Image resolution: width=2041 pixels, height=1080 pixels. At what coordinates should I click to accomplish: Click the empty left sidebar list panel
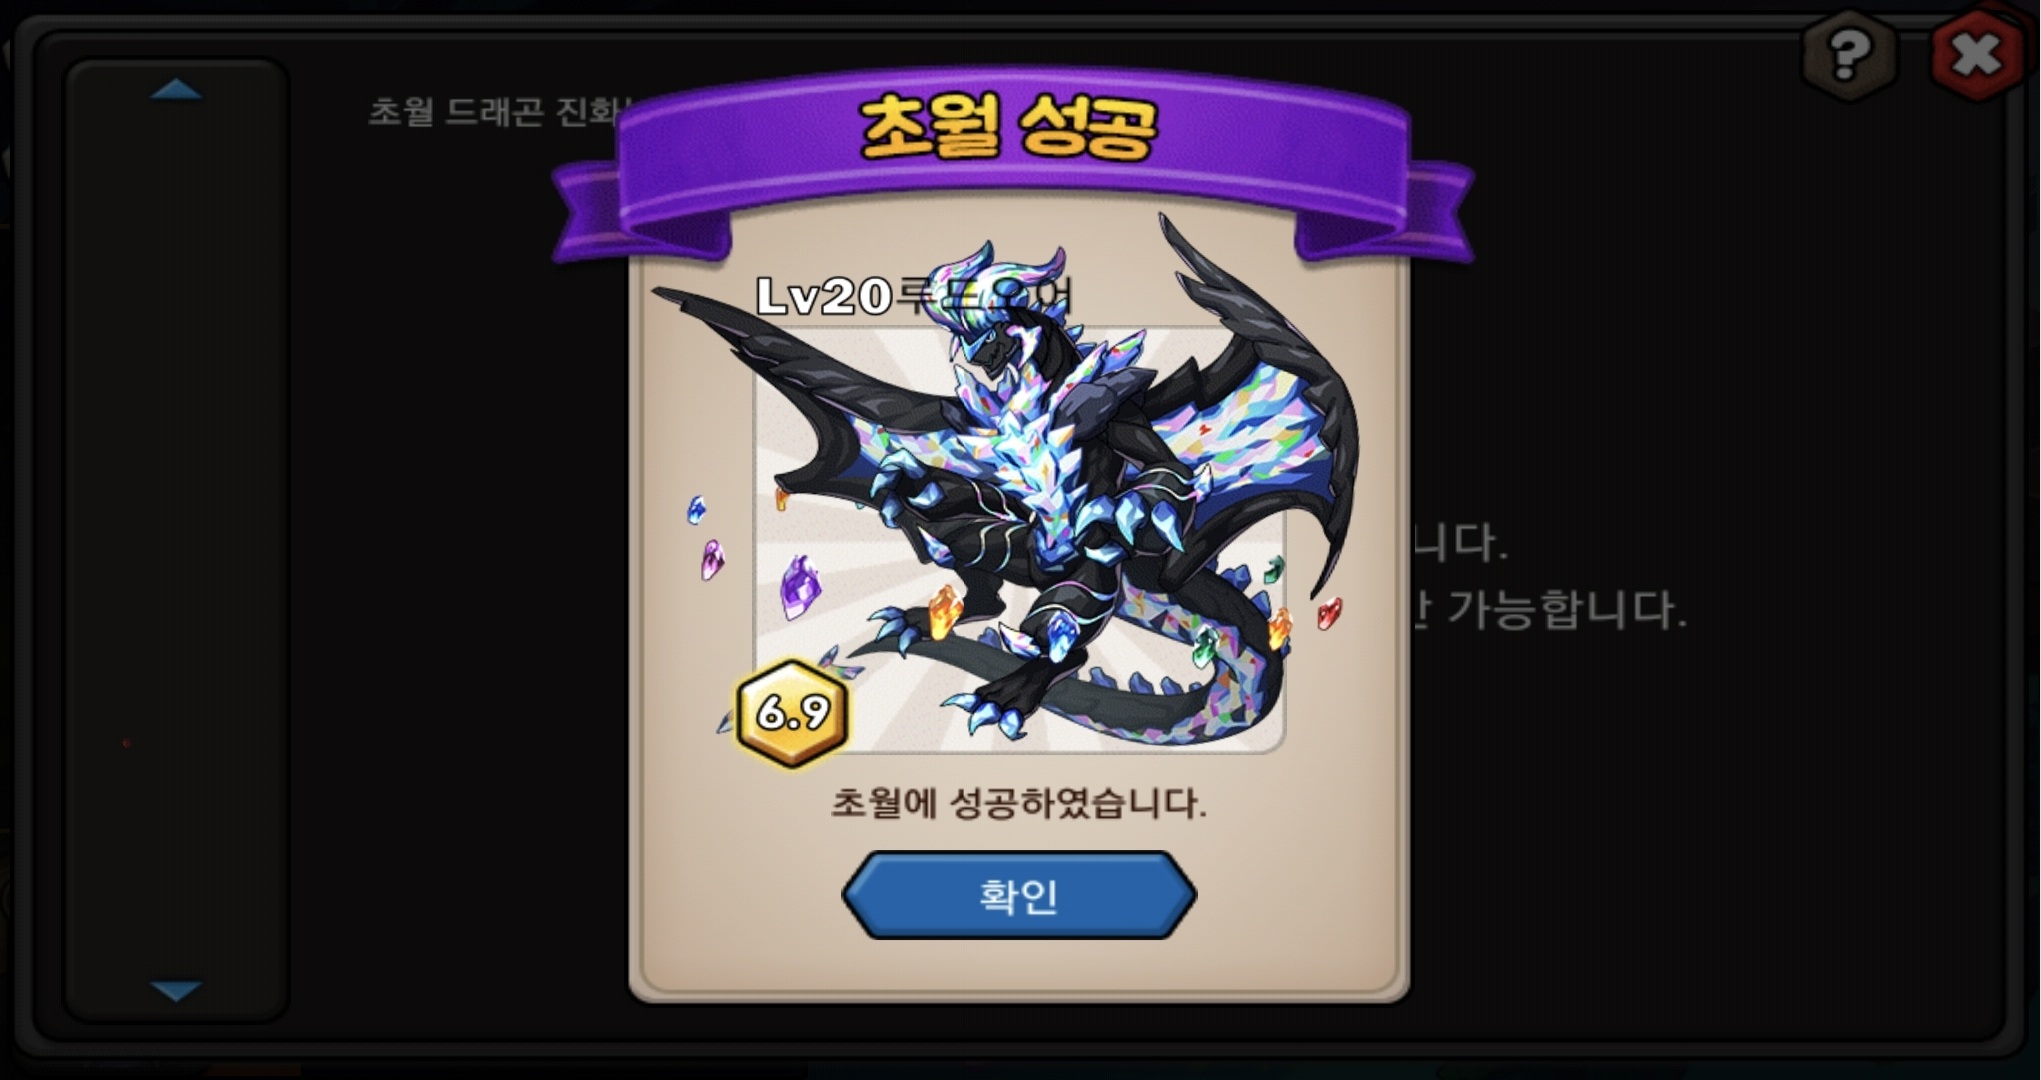click(177, 540)
